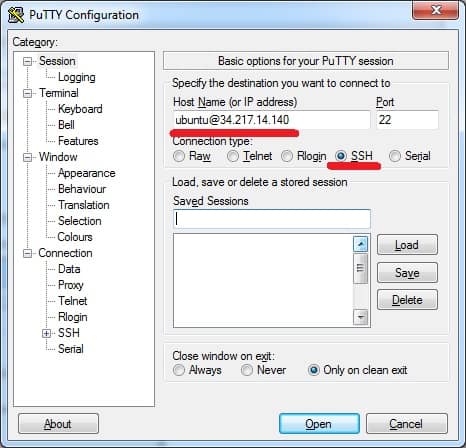The image size is (466, 448).
Task: Click the Delete session button
Action: click(x=407, y=300)
